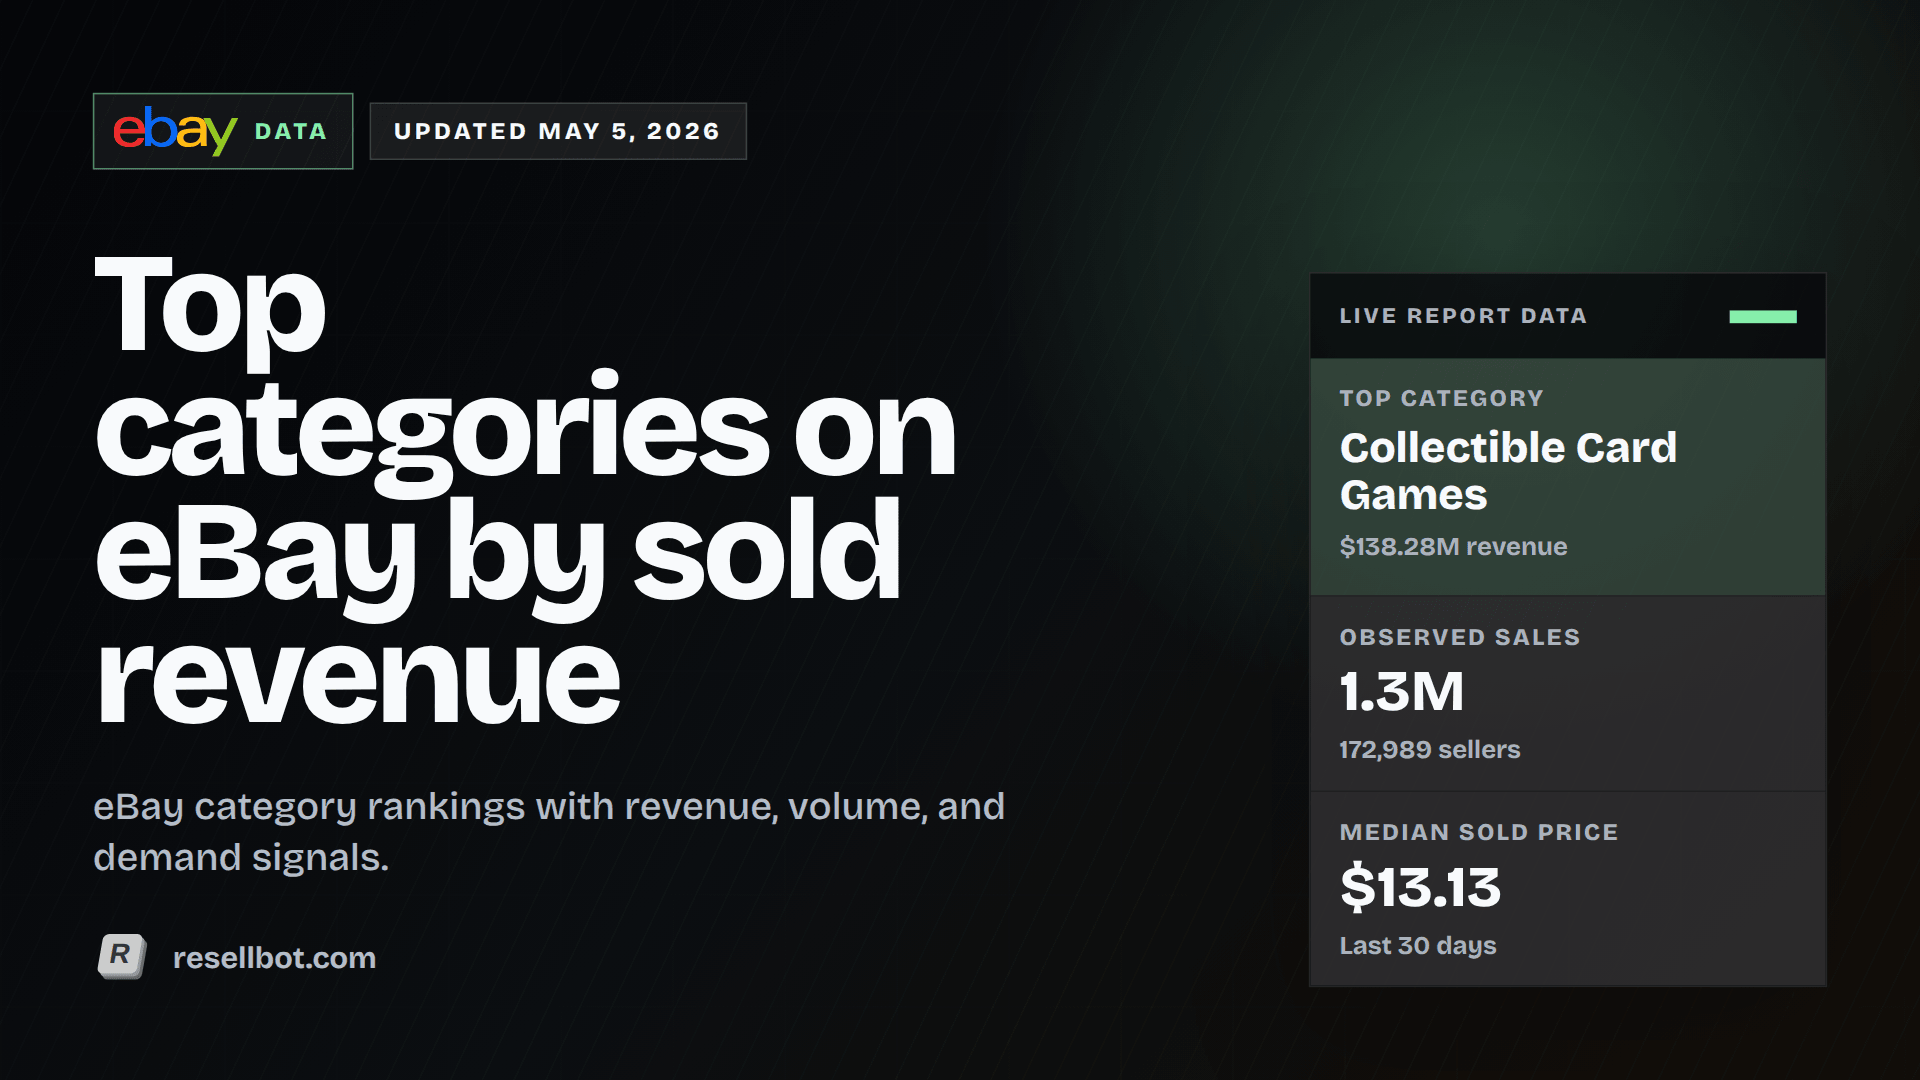Click the main headline about top categories

[x=526, y=489]
